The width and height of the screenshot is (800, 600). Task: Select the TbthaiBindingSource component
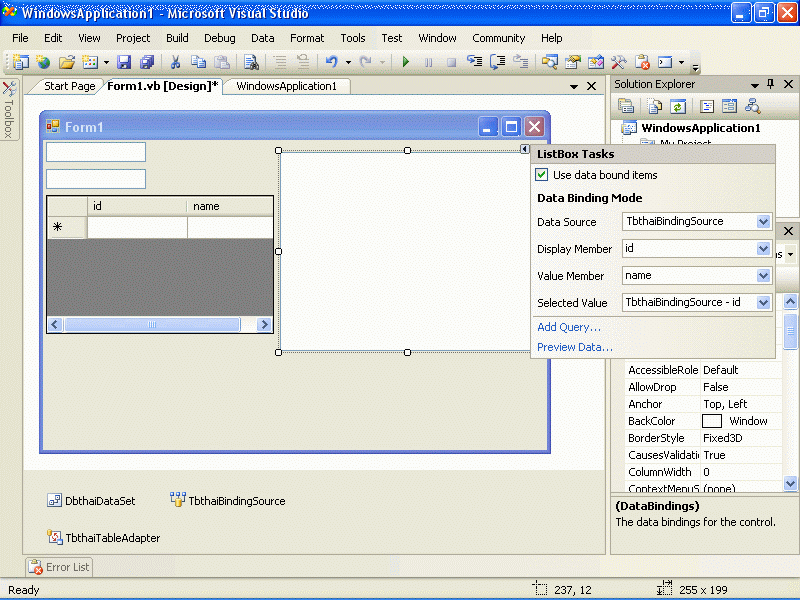tap(228, 501)
